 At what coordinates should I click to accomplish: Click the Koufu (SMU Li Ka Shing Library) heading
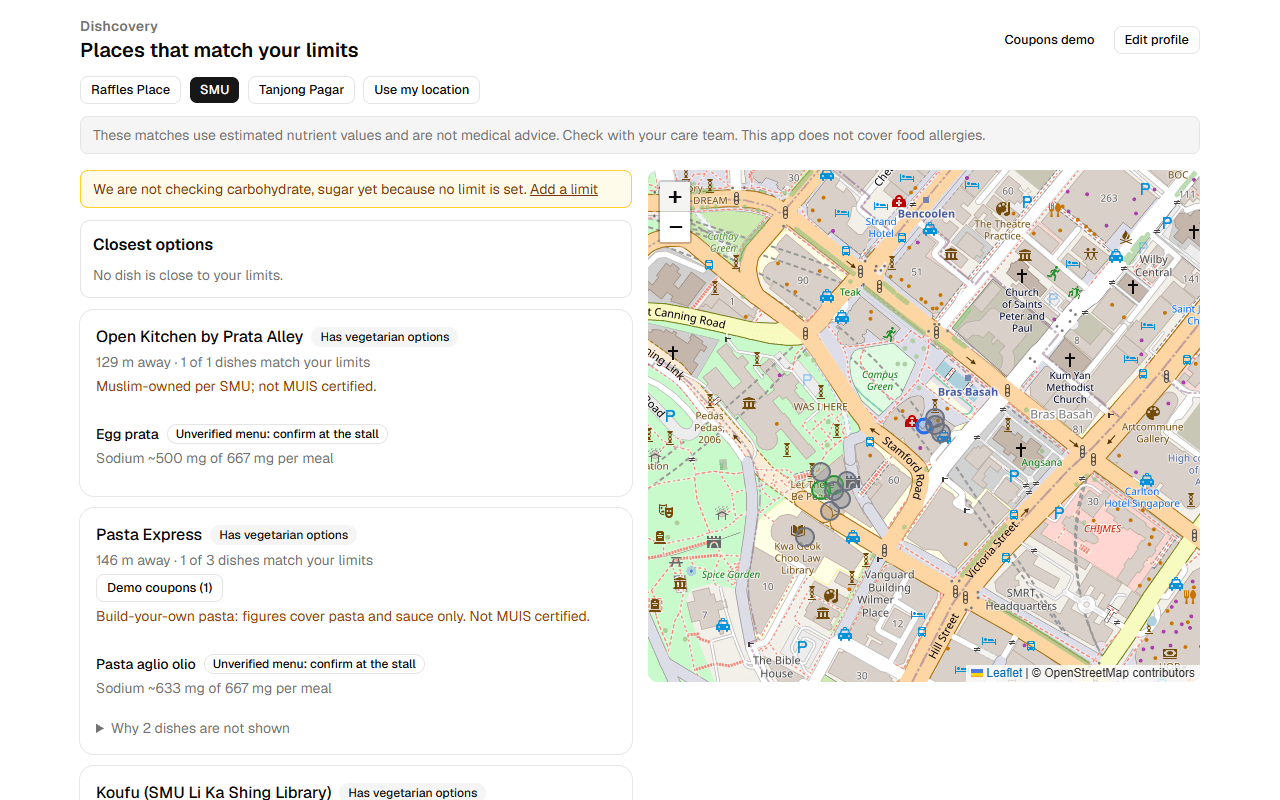click(x=213, y=792)
